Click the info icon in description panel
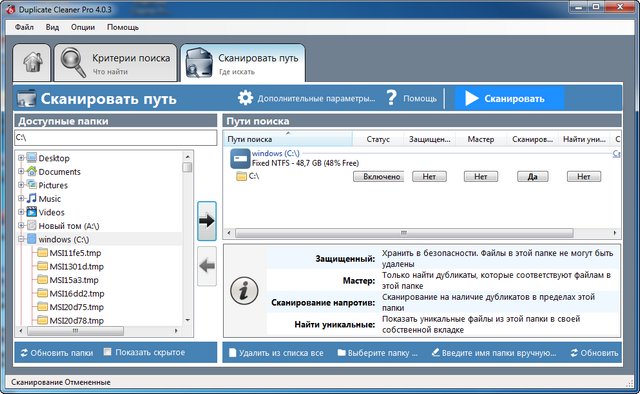This screenshot has height=394, width=640. (x=244, y=291)
